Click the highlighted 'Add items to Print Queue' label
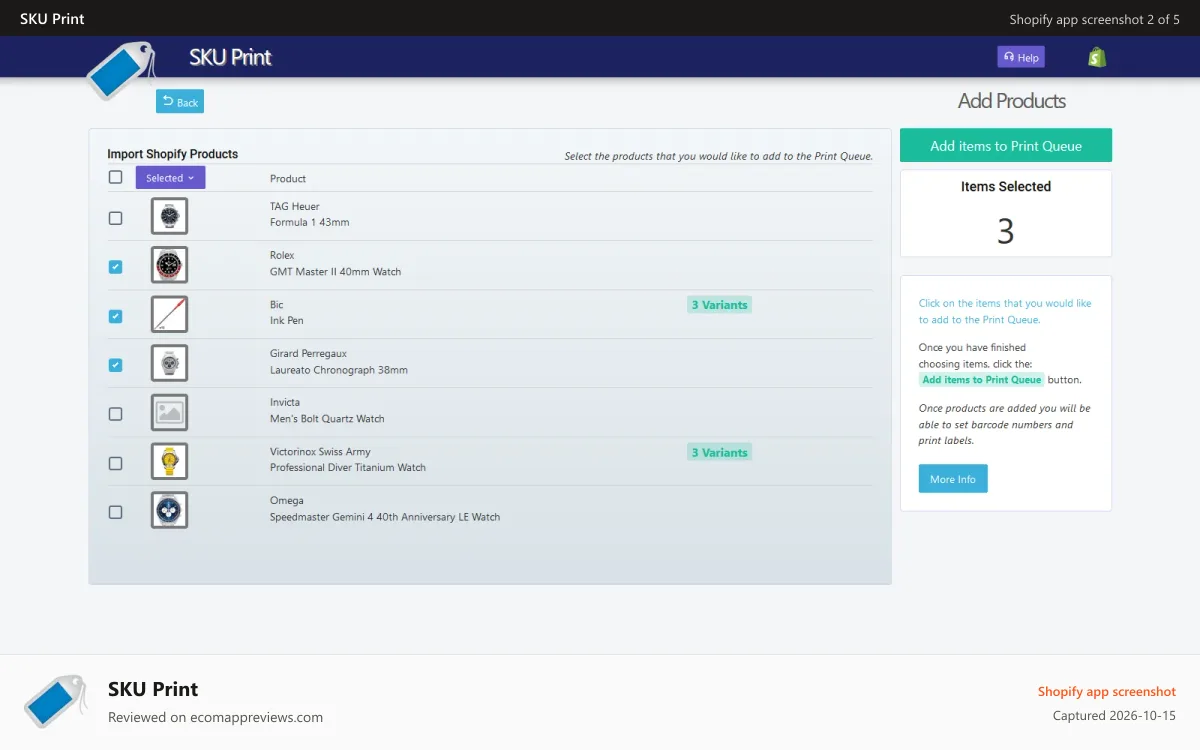Image resolution: width=1200 pixels, height=750 pixels. pyautogui.click(x=982, y=380)
